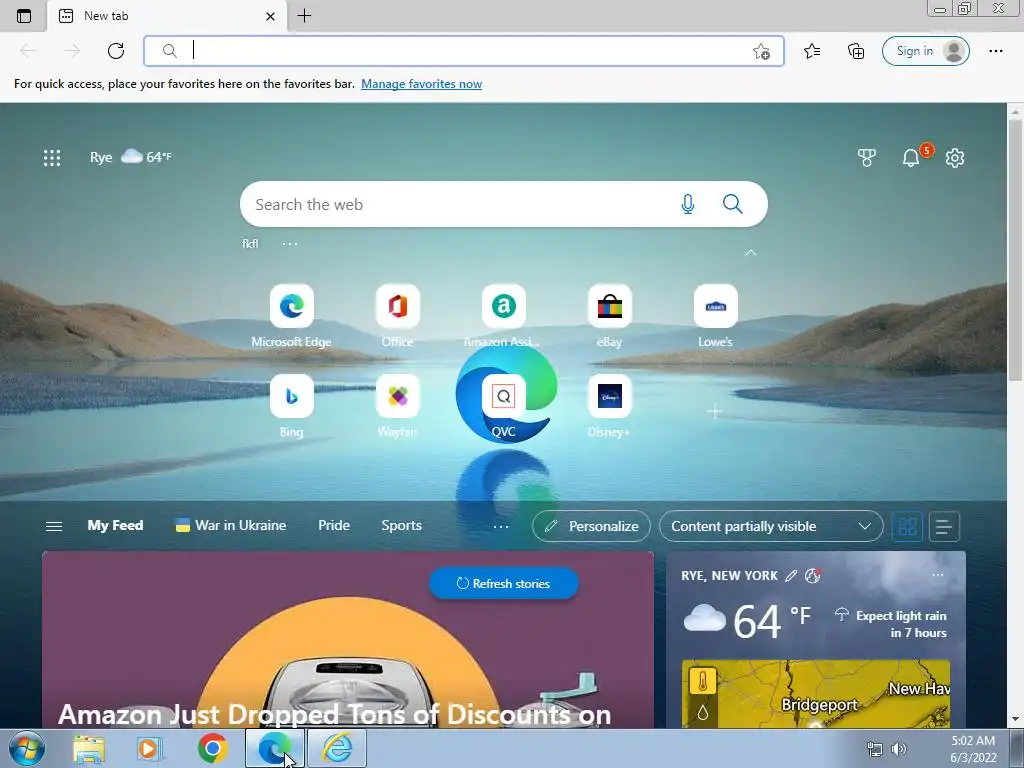Open the Lowe's quick link tile
Image resolution: width=1024 pixels, height=768 pixels.
(715, 315)
